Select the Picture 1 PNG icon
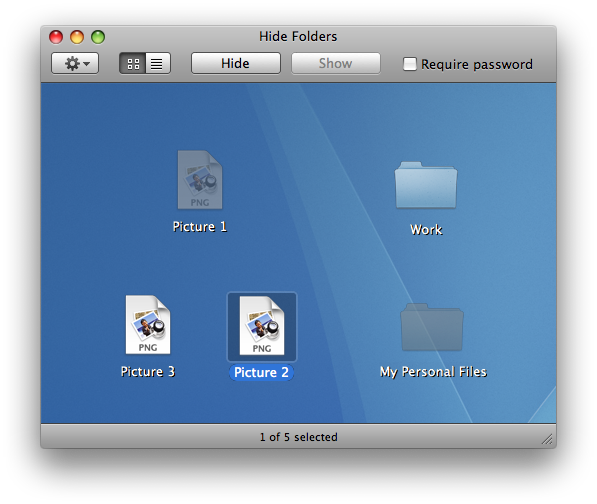Image resolution: width=597 pixels, height=504 pixels. [x=200, y=180]
